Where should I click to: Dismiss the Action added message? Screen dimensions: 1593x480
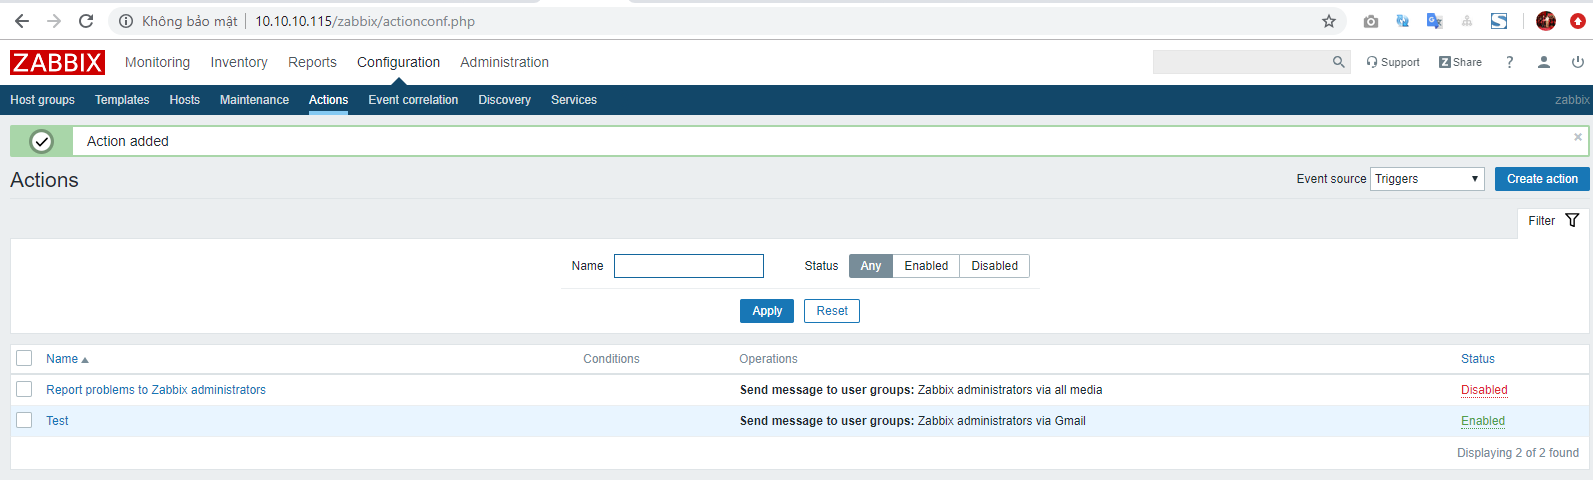1578,137
